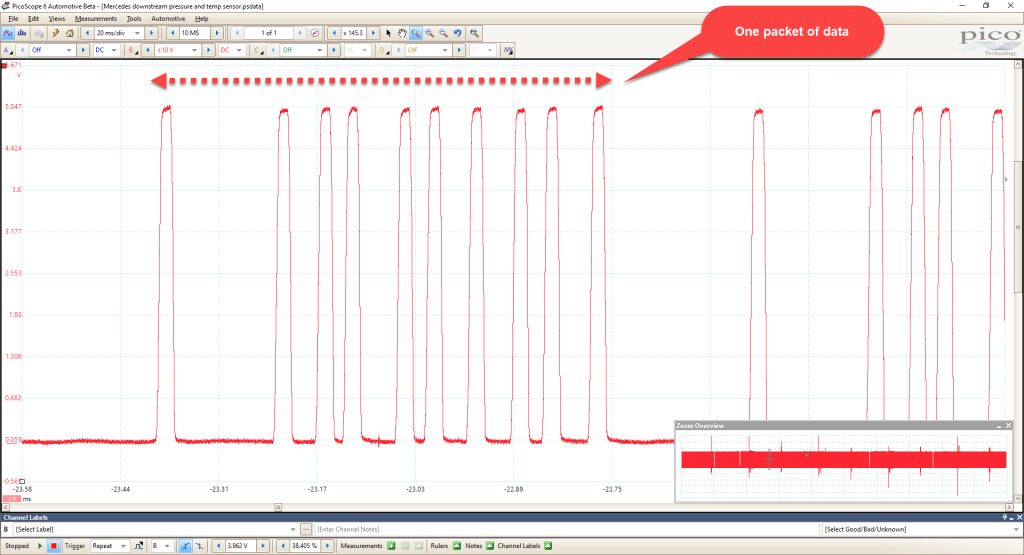Open Channel B DC coupling dropdown
1024x555 pixels.
232,50
